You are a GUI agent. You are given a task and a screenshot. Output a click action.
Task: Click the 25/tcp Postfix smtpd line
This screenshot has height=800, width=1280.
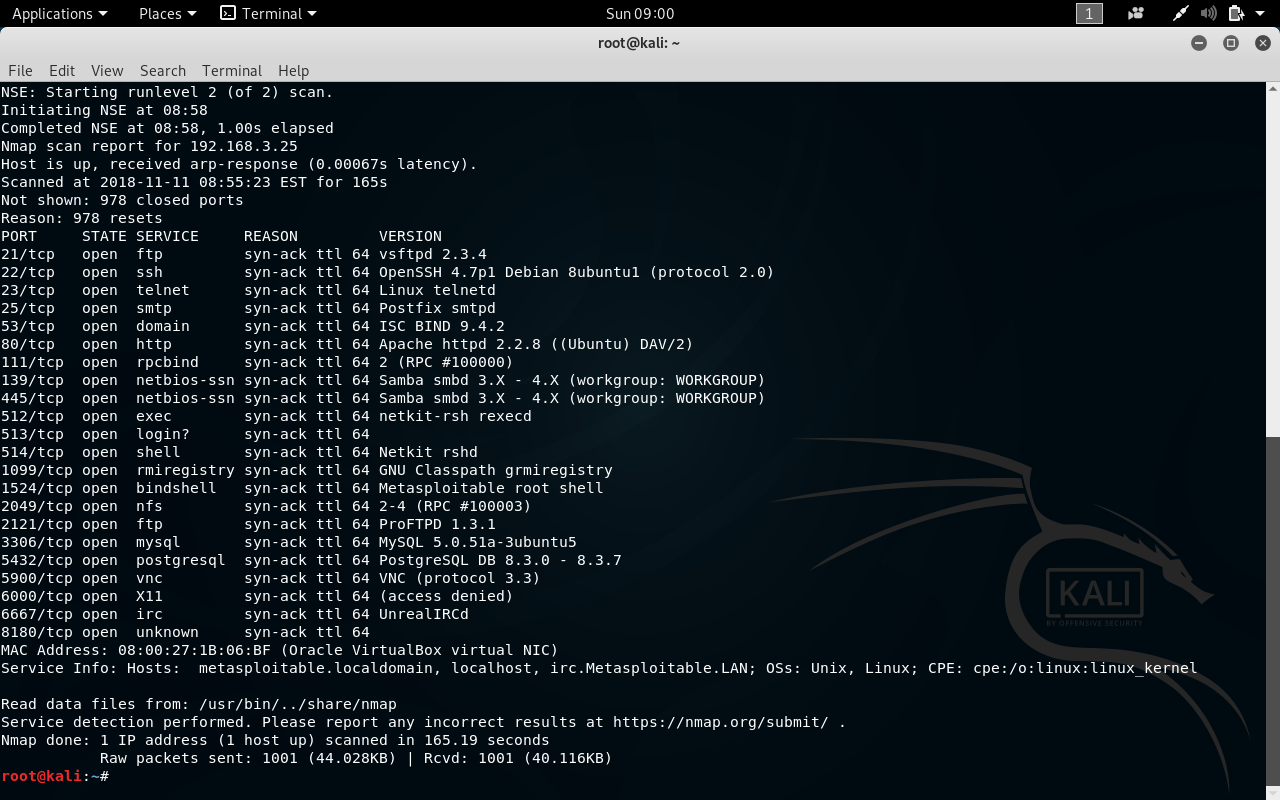pyautogui.click(x=248, y=308)
